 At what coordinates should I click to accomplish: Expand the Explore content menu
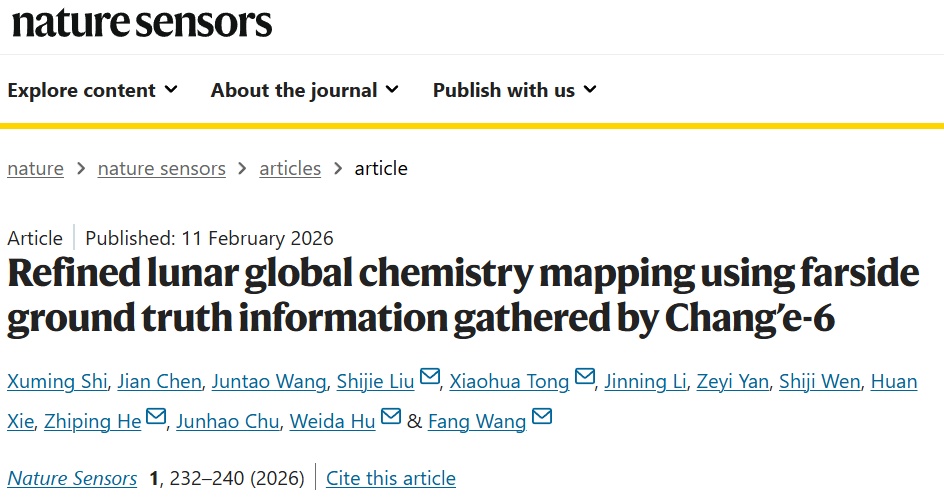tap(92, 90)
